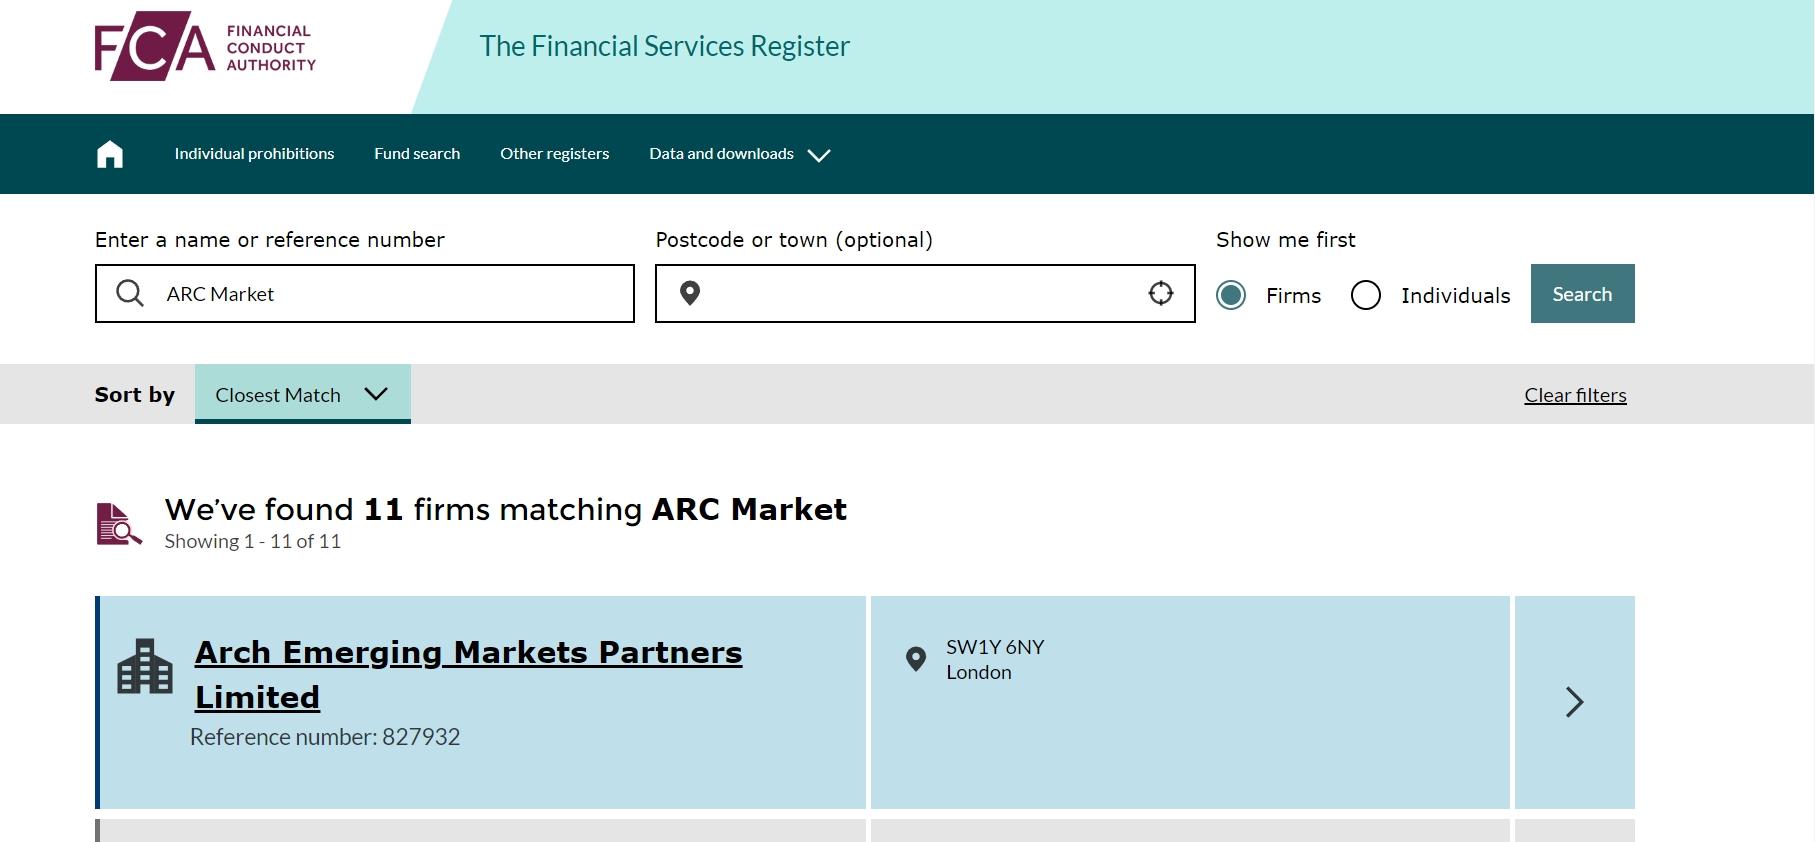This screenshot has width=1815, height=842.
Task: Click the results heading 'We've found 11 firms'
Action: 506,510
